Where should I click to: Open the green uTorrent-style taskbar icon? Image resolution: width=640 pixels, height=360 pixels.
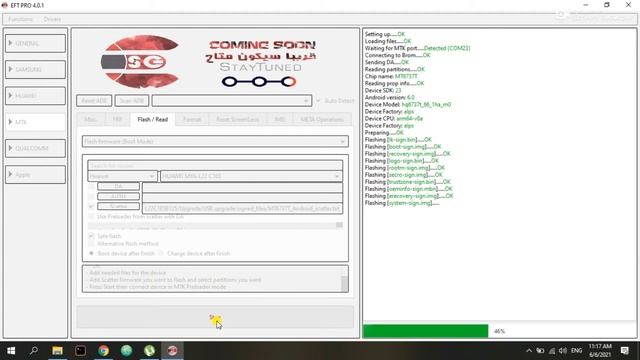[x=149, y=350]
